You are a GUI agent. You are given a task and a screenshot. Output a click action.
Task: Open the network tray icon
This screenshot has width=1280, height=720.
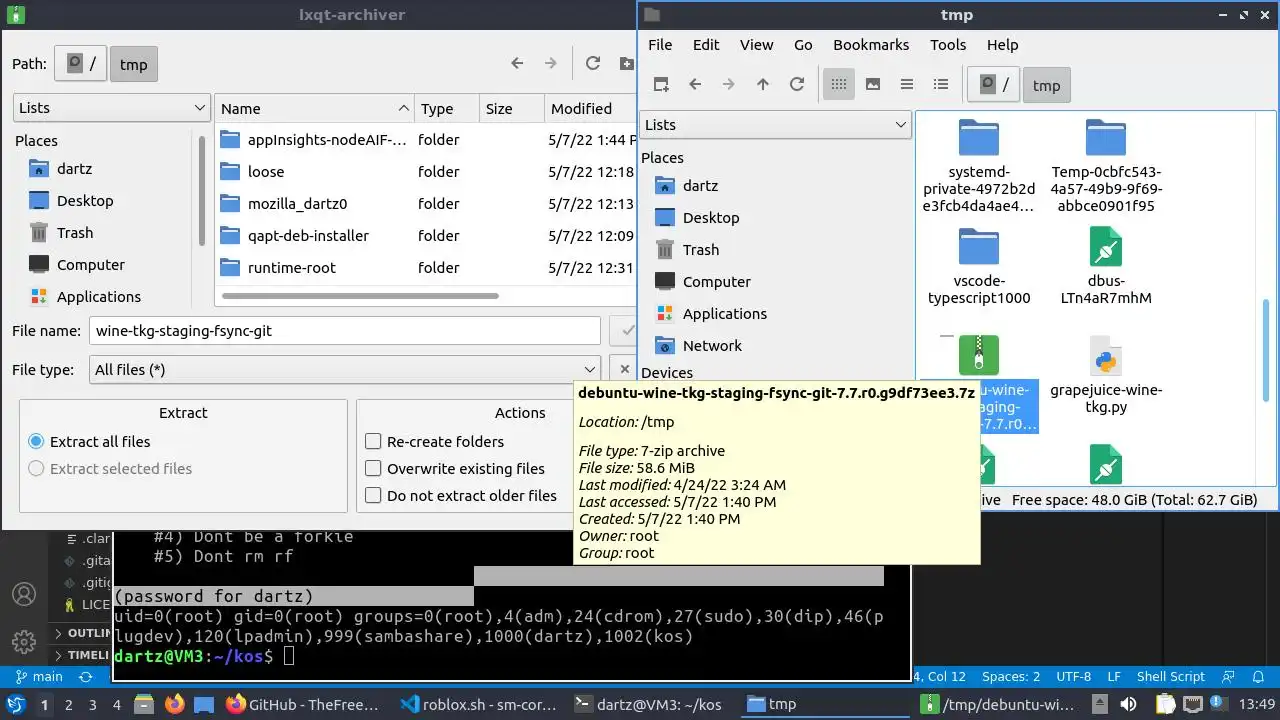click(1195, 704)
